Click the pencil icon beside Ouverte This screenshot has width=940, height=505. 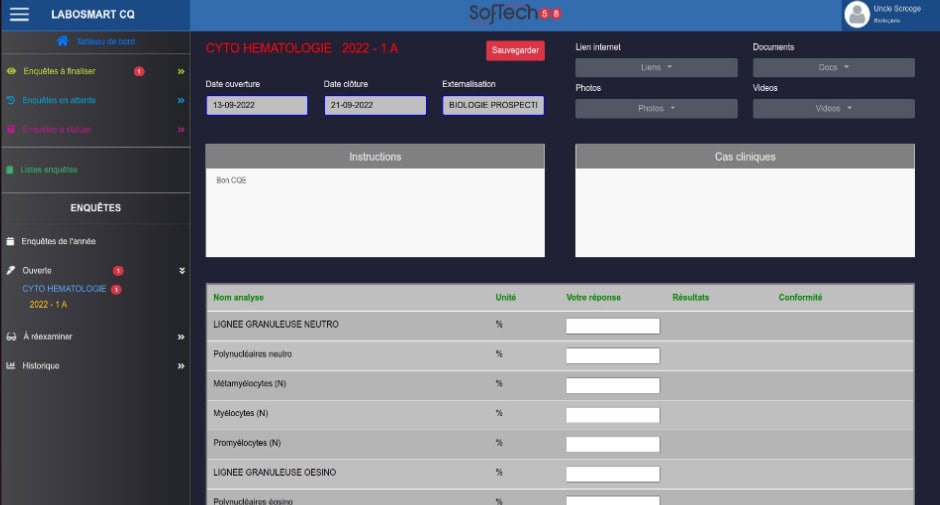[11, 270]
